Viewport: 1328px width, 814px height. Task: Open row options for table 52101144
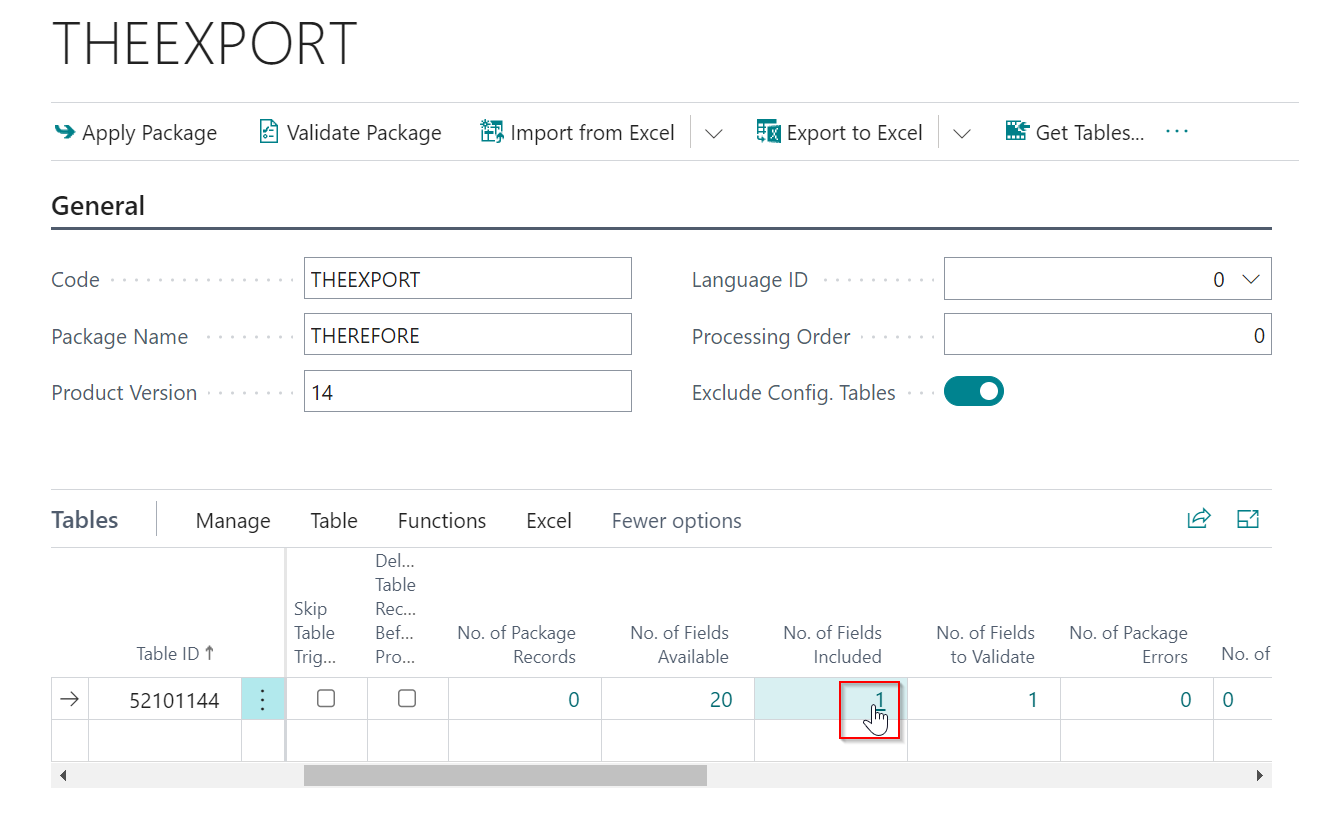click(263, 699)
